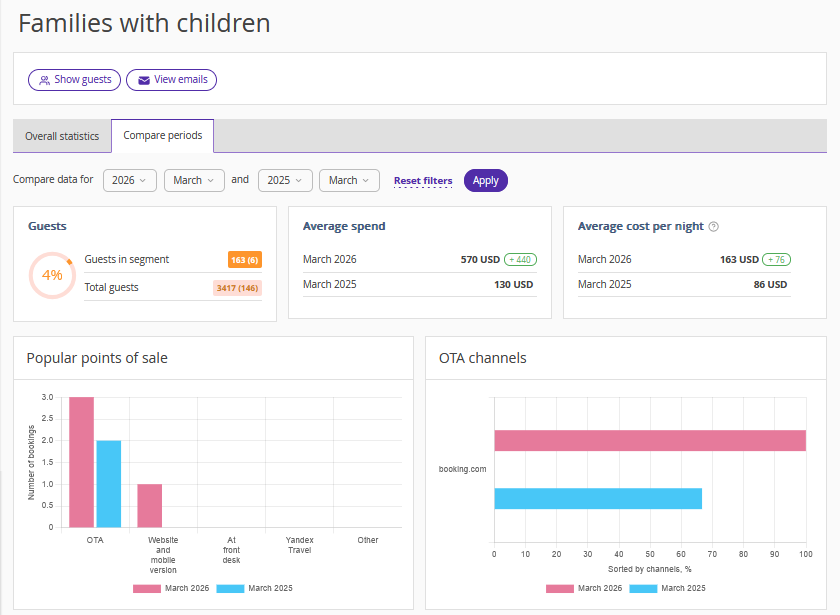The width and height of the screenshot is (840, 615).
Task: Open the 2026 year dropdown
Action: pos(130,181)
